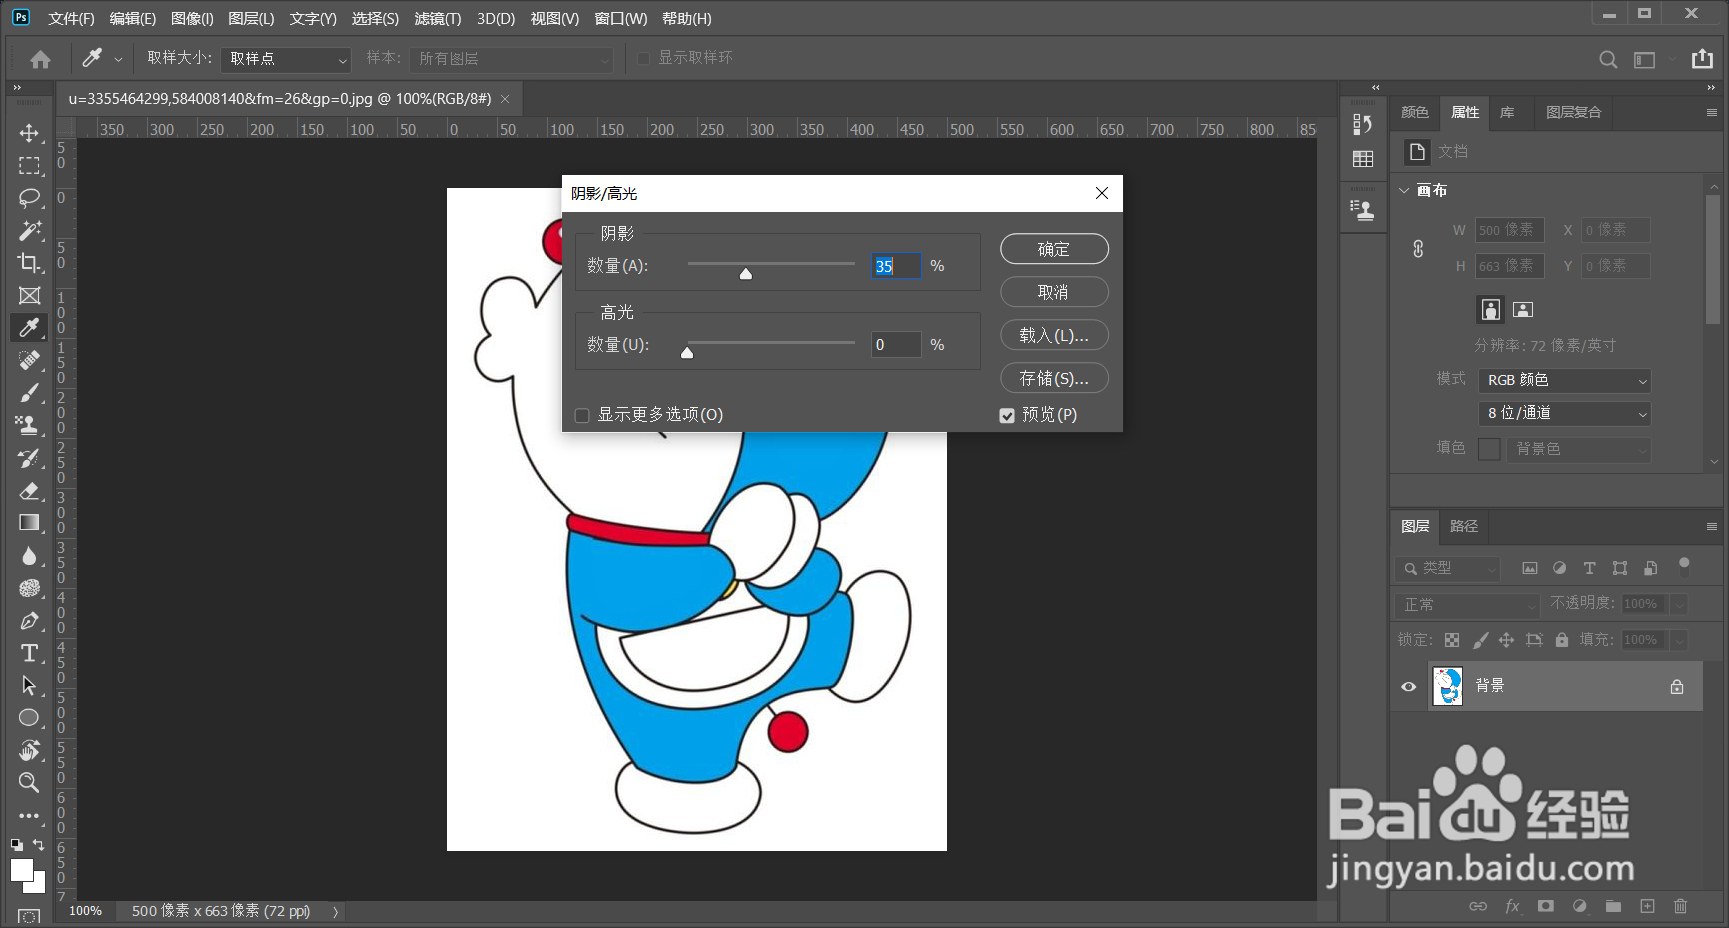The height and width of the screenshot is (928, 1729).
Task: Select the Hand tool
Action: tap(29, 750)
